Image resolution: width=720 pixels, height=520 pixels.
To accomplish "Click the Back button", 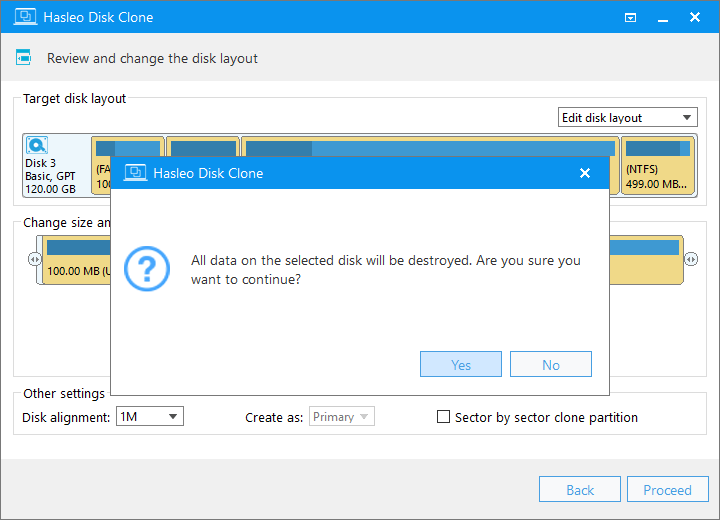I will [x=579, y=489].
